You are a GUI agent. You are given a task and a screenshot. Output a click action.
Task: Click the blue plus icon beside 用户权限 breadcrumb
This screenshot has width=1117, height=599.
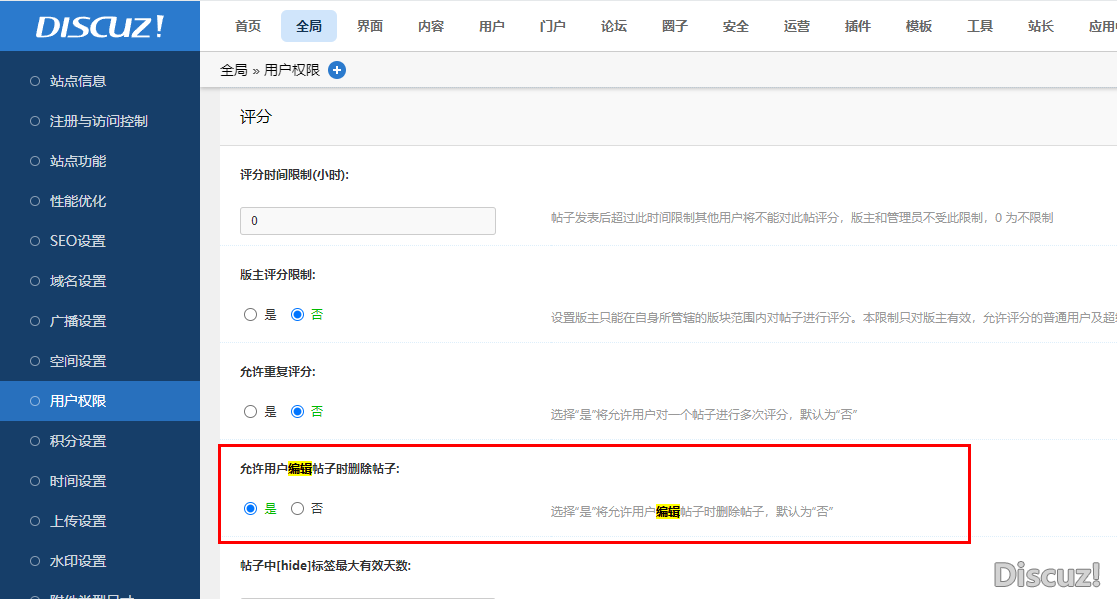click(x=337, y=70)
